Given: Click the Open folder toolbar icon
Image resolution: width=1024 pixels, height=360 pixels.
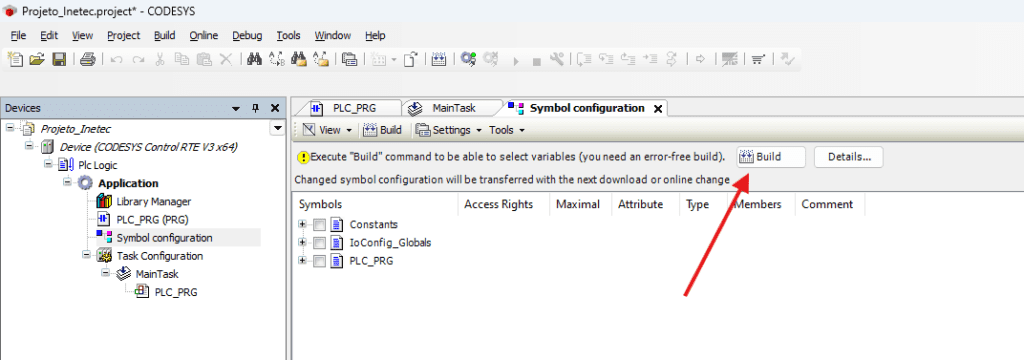Looking at the screenshot, I should [x=37, y=59].
